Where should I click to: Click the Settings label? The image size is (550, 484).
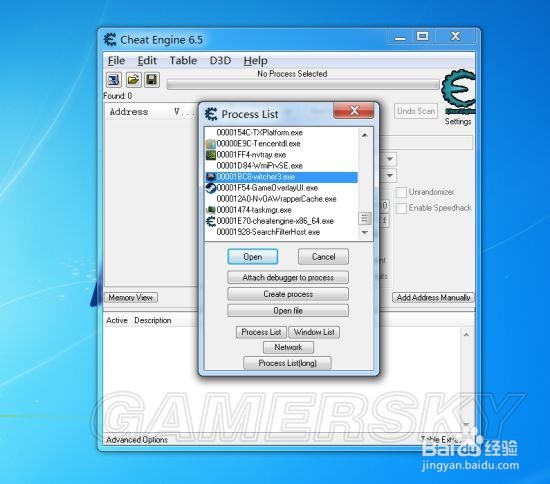coord(458,122)
